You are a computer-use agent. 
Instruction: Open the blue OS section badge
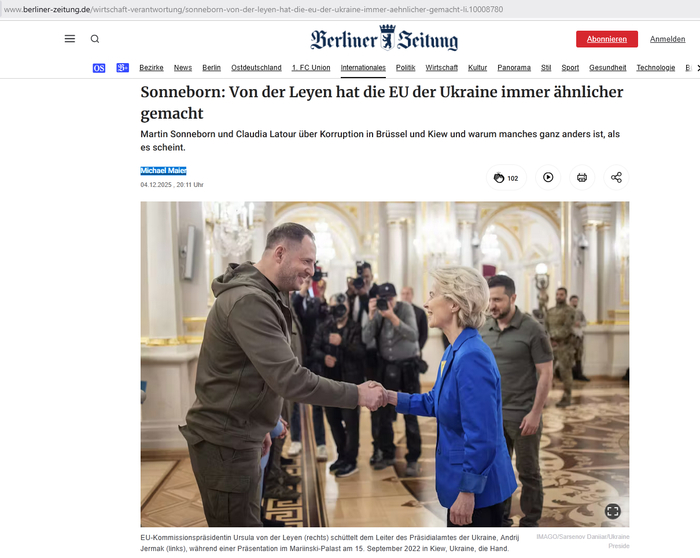coord(99,68)
